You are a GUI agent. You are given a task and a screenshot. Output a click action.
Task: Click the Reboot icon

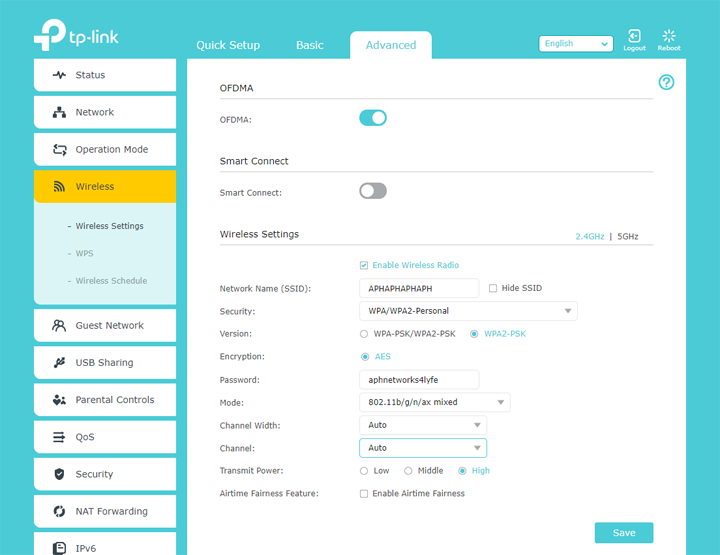point(669,37)
